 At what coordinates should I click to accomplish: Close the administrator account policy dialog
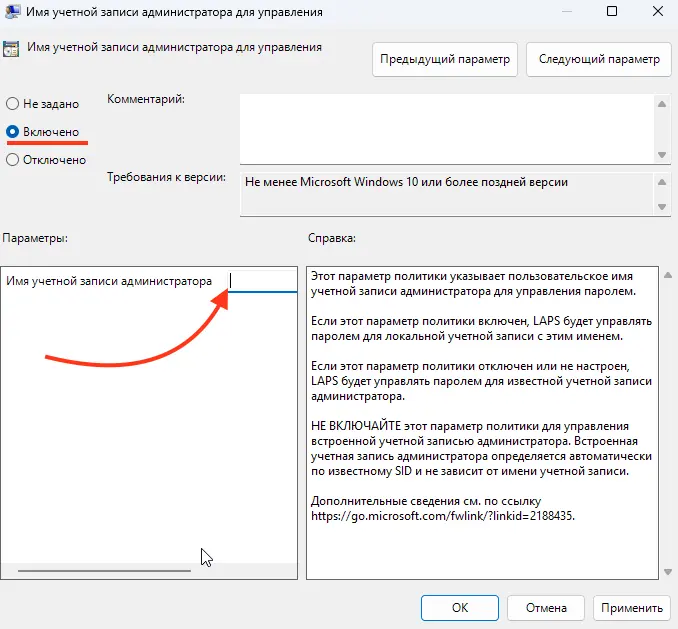tap(655, 13)
